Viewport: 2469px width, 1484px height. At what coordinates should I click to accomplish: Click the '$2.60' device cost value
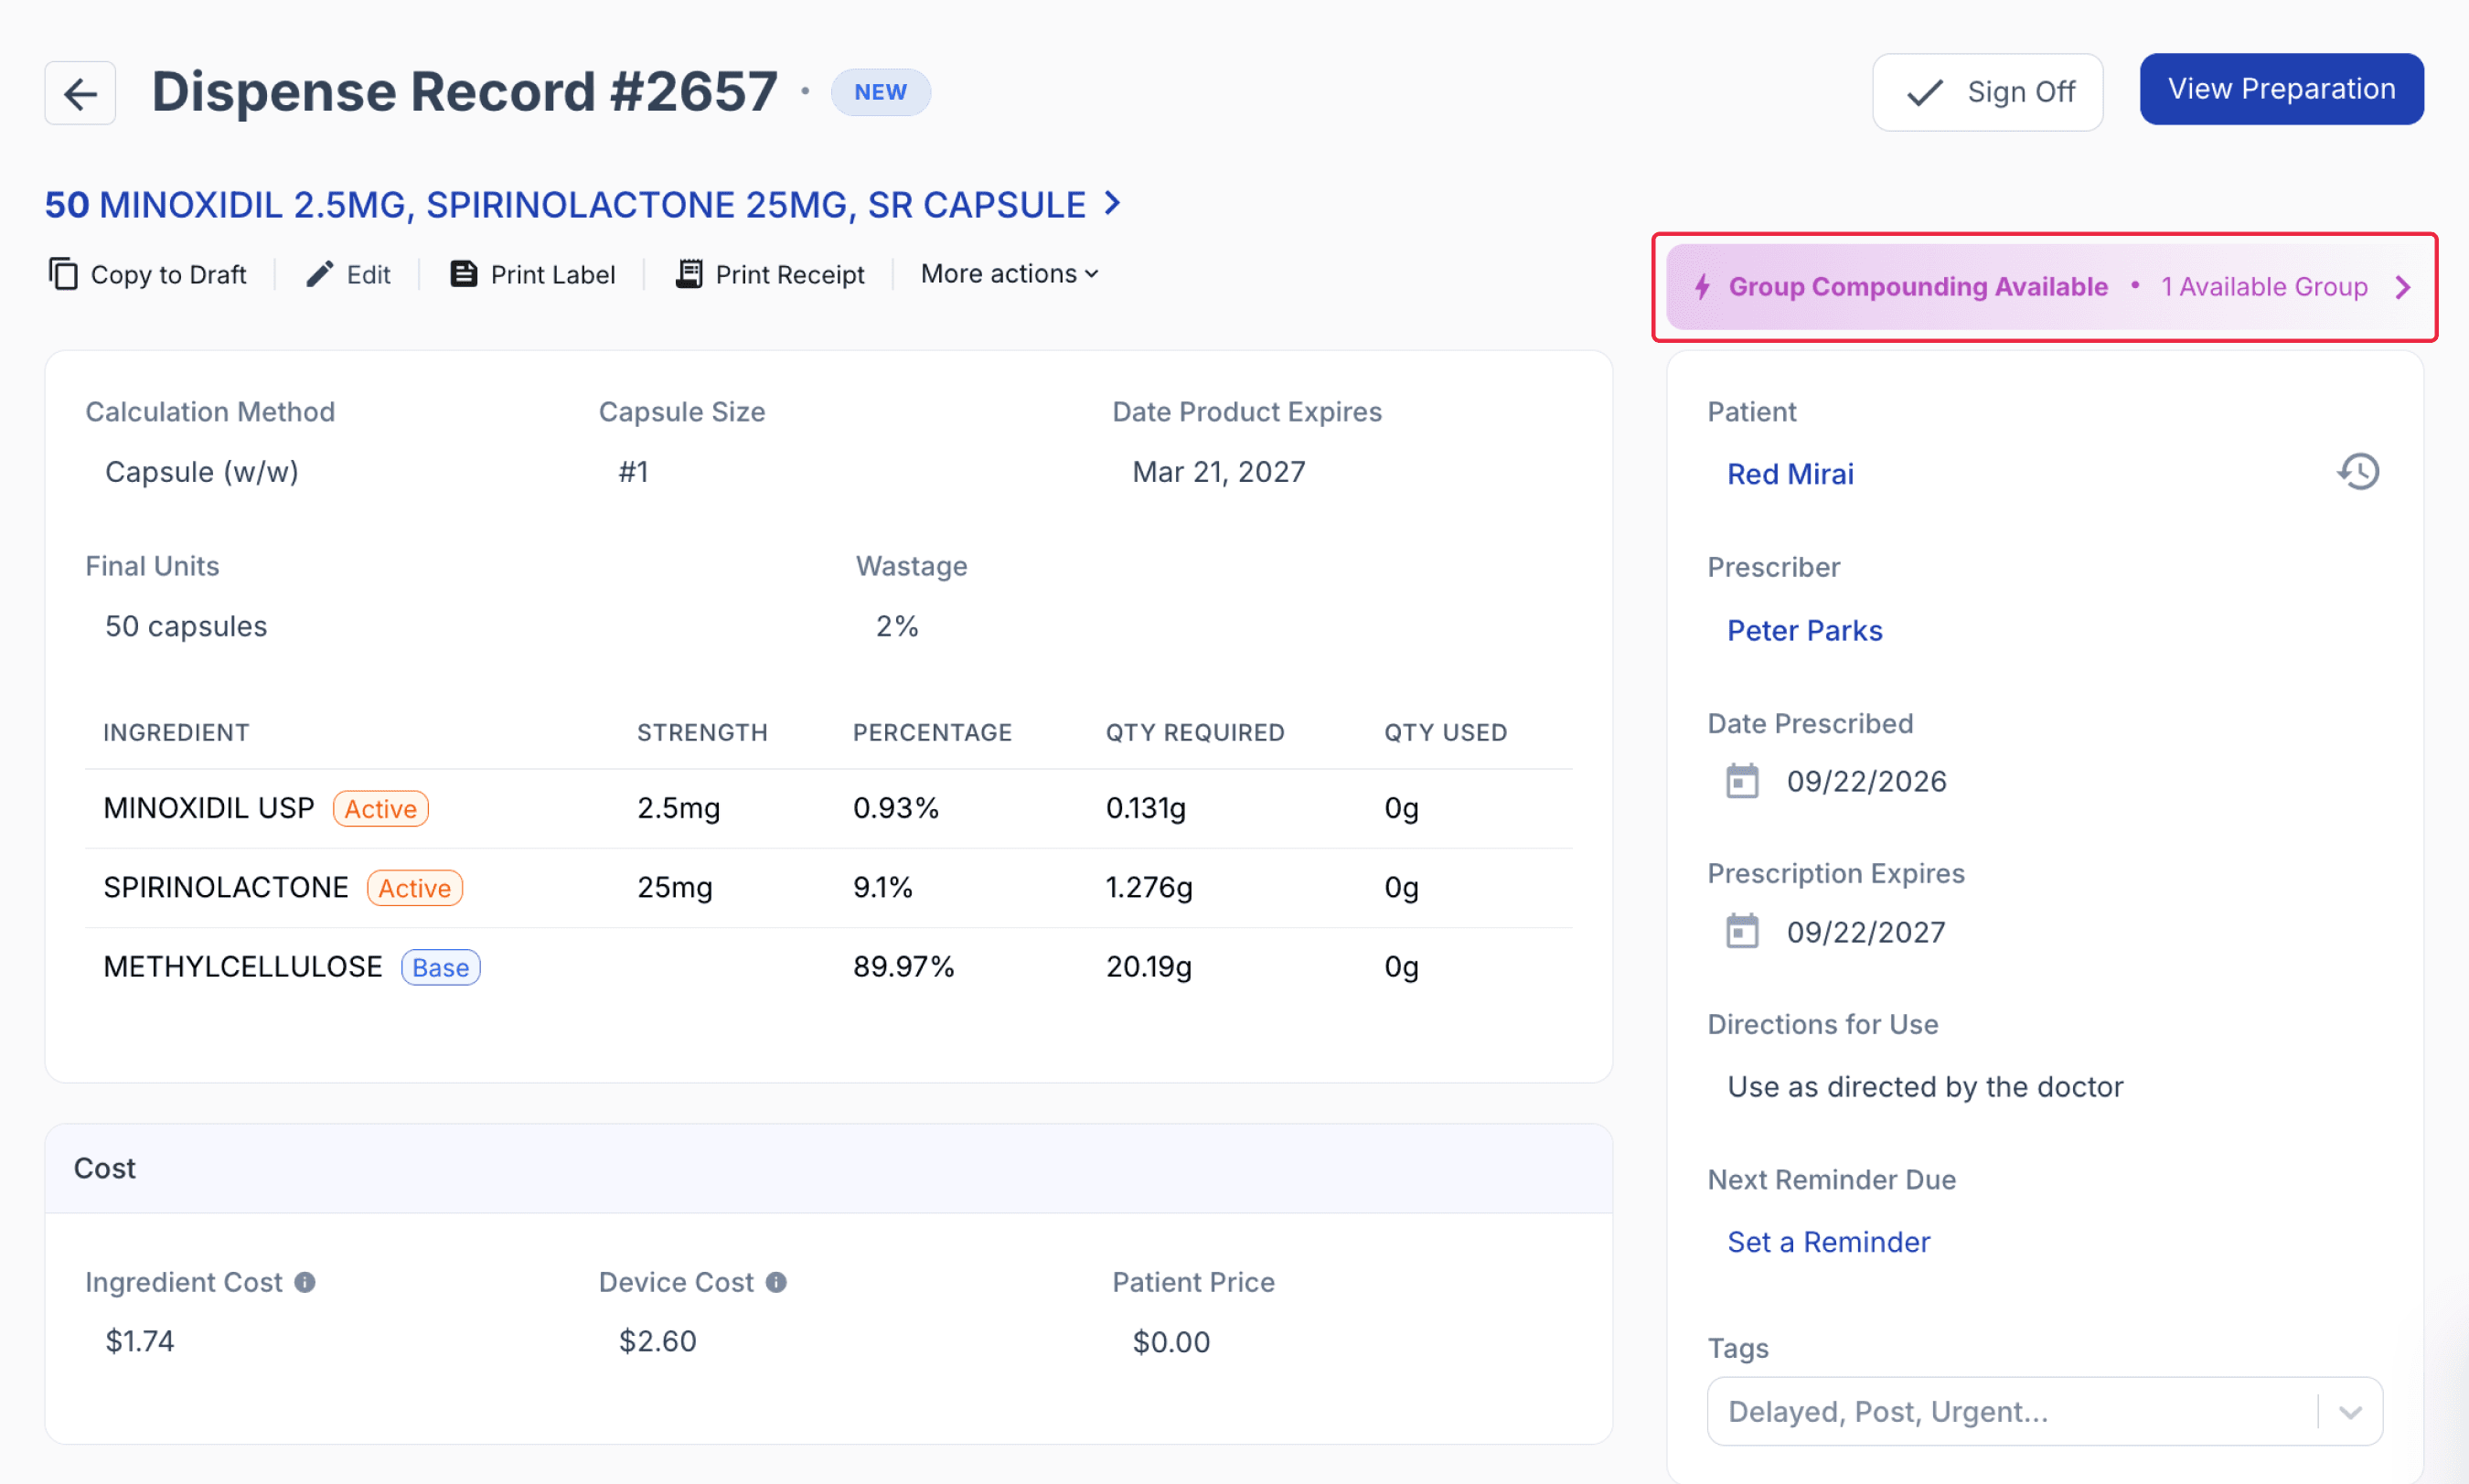[x=657, y=1341]
